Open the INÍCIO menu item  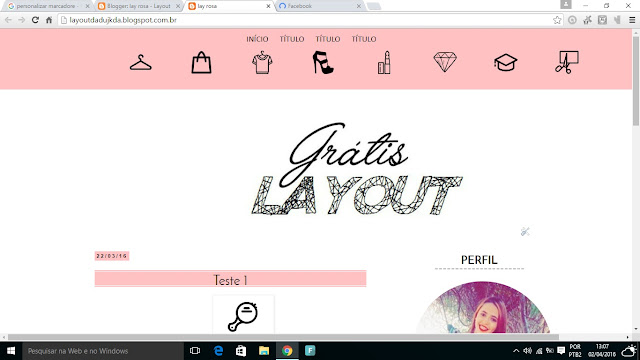(x=257, y=39)
